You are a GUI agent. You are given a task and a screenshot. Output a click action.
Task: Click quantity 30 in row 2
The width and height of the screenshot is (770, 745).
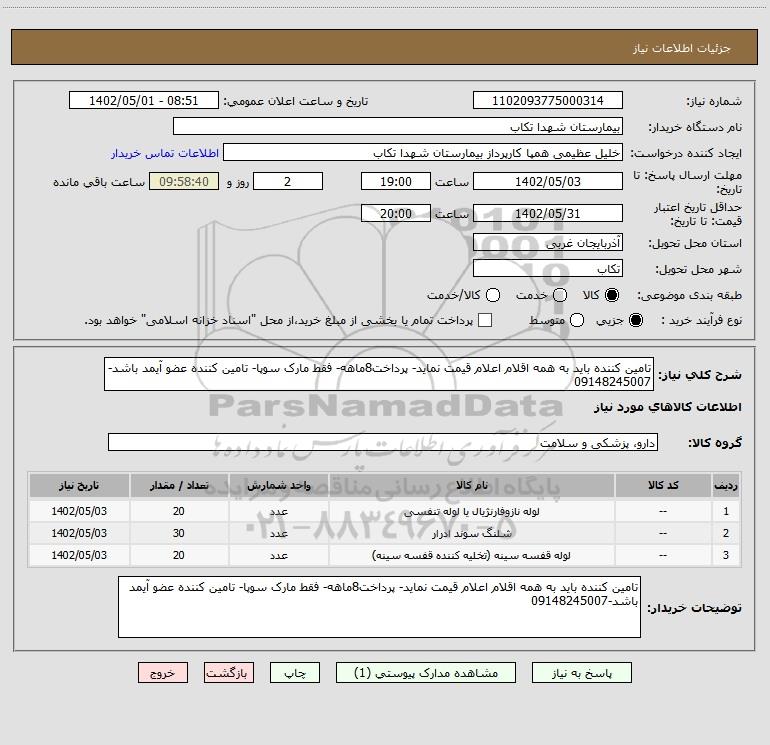click(x=179, y=533)
